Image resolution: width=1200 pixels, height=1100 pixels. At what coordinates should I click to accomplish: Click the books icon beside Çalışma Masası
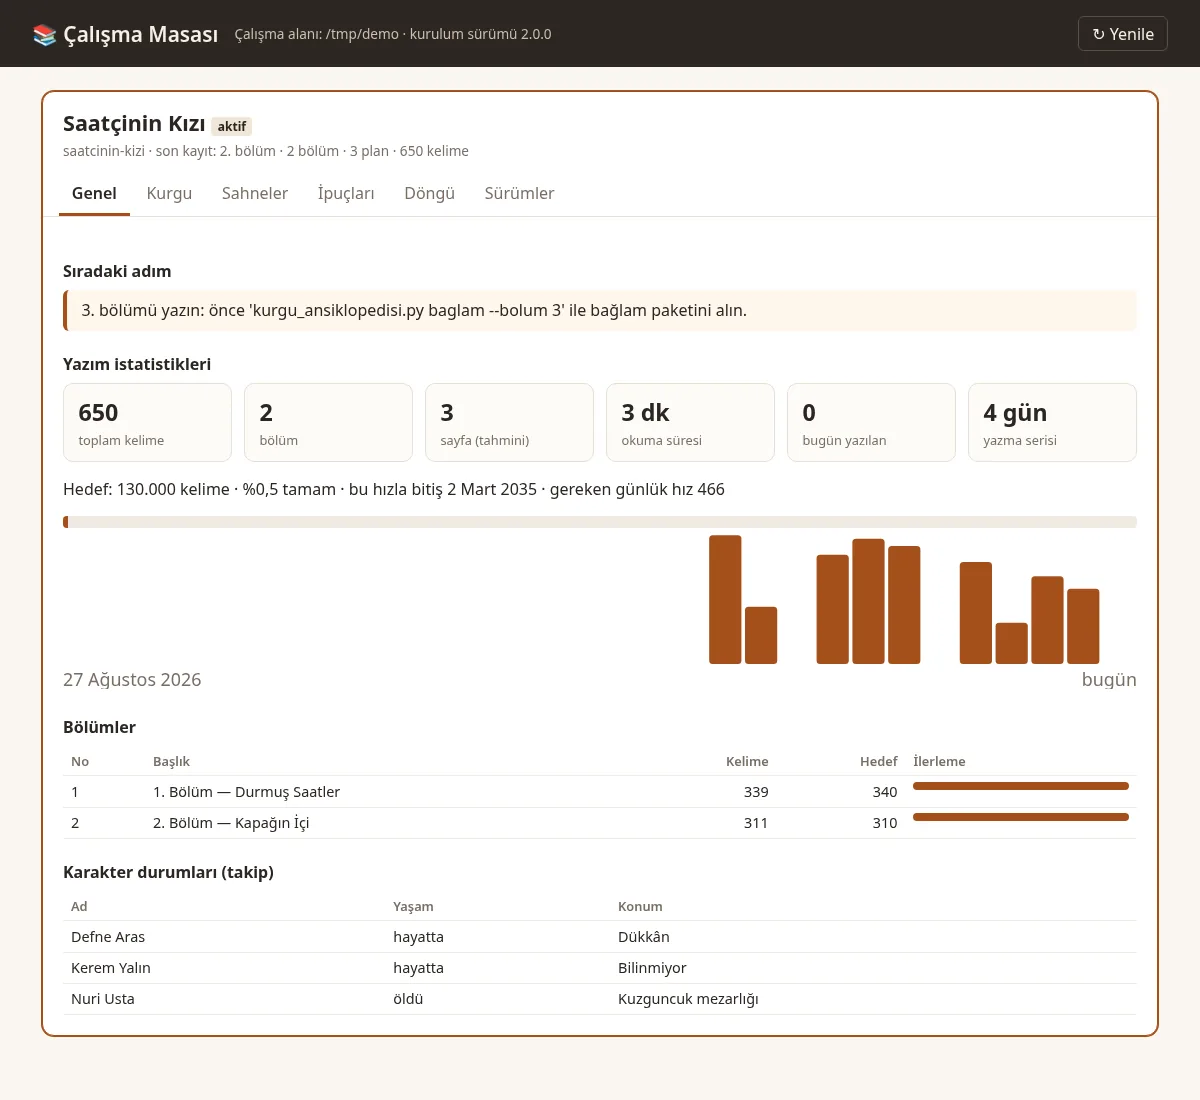point(44,34)
